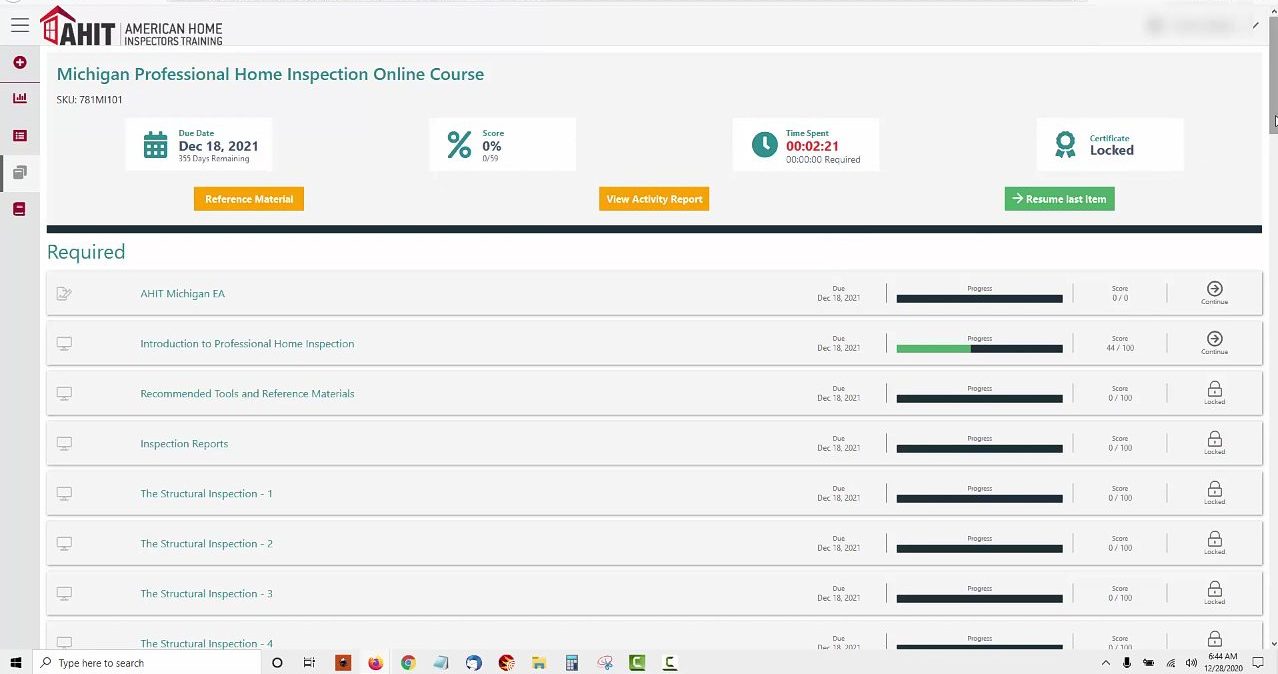Continue Introduction to Professional Home Inspection arrow
The width and height of the screenshot is (1278, 674).
click(x=1214, y=343)
